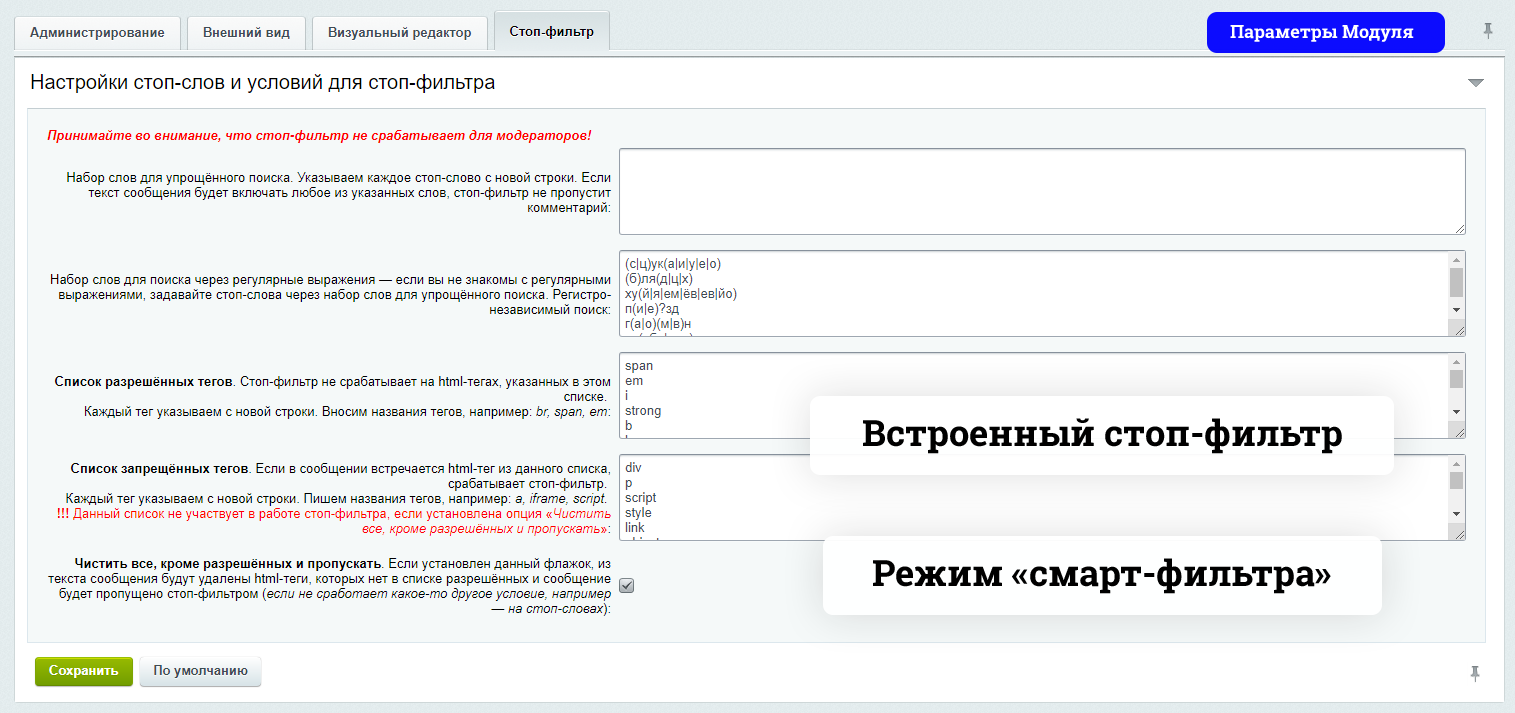Collapse the stop-filter settings section
The image size is (1515, 713).
click(x=1475, y=83)
